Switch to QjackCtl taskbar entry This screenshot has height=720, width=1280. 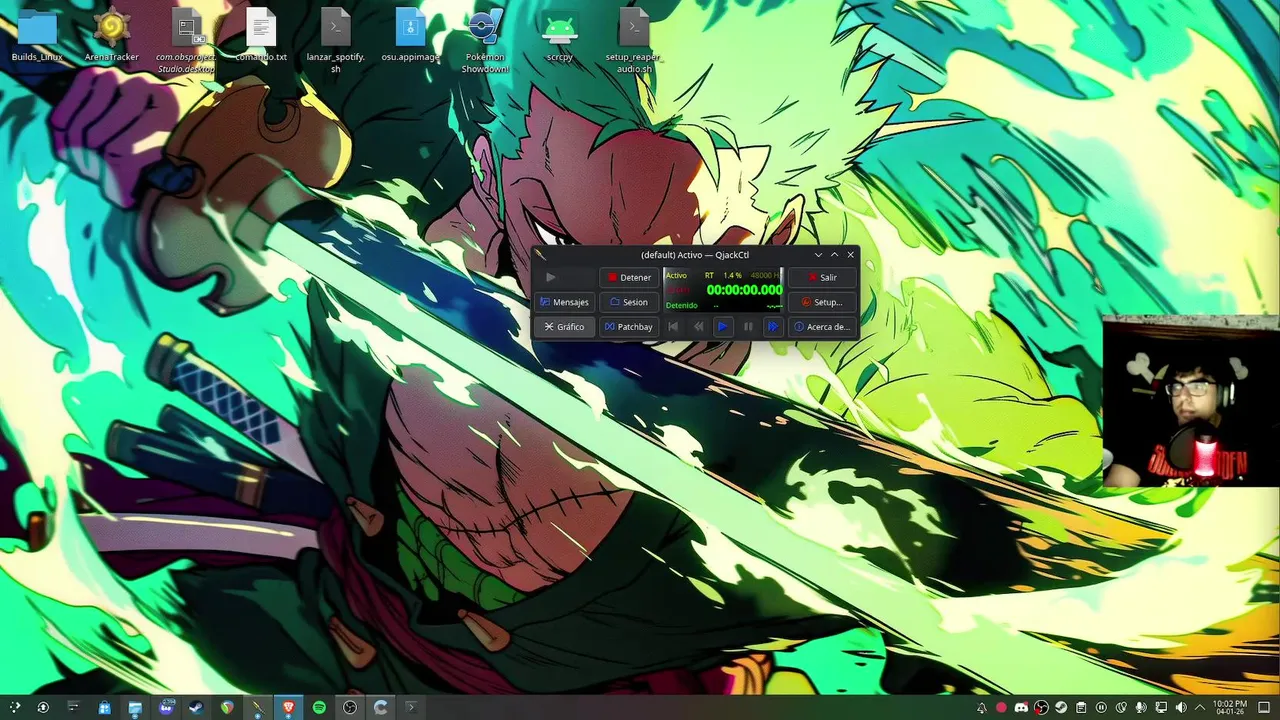tap(258, 707)
